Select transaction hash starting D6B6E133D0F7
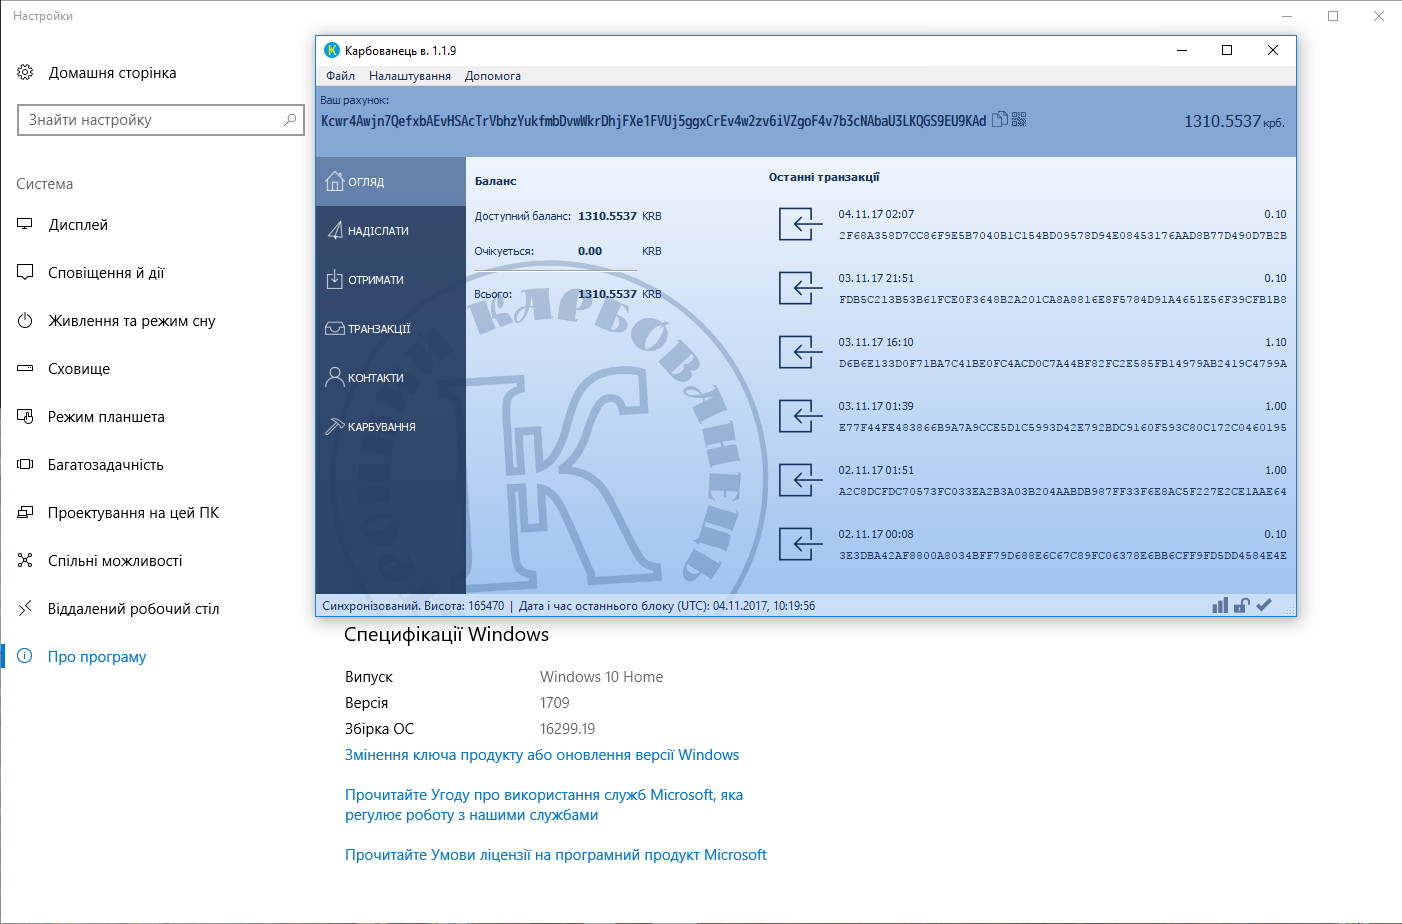Viewport: 1402px width, 924px height. [1063, 364]
